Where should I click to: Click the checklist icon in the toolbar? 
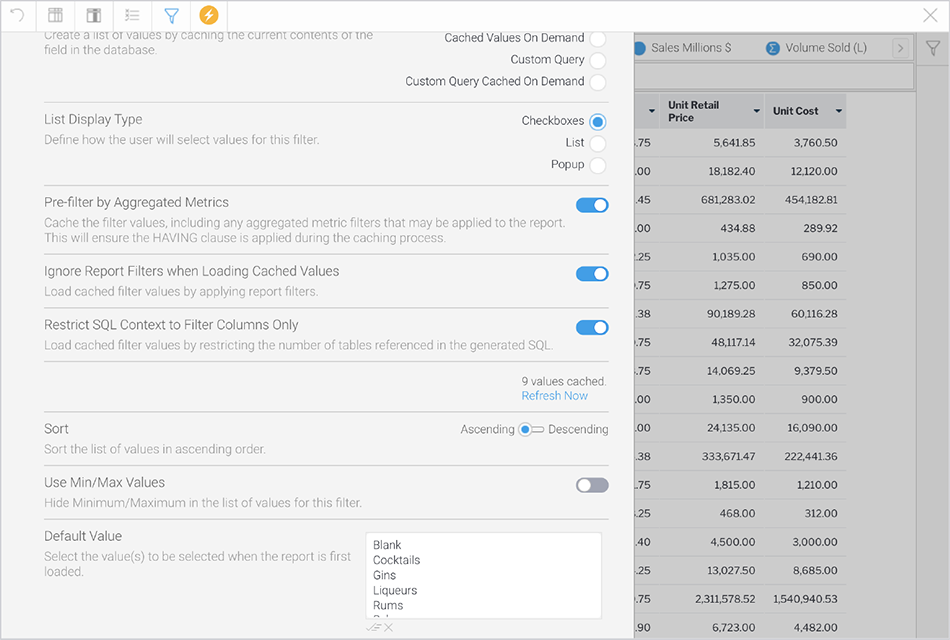(132, 15)
